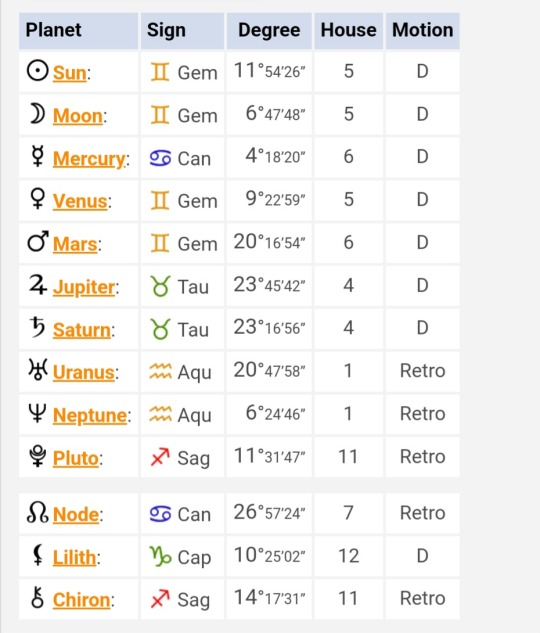The height and width of the screenshot is (633, 540).
Task: Open the Saturn link
Action: click(82, 330)
